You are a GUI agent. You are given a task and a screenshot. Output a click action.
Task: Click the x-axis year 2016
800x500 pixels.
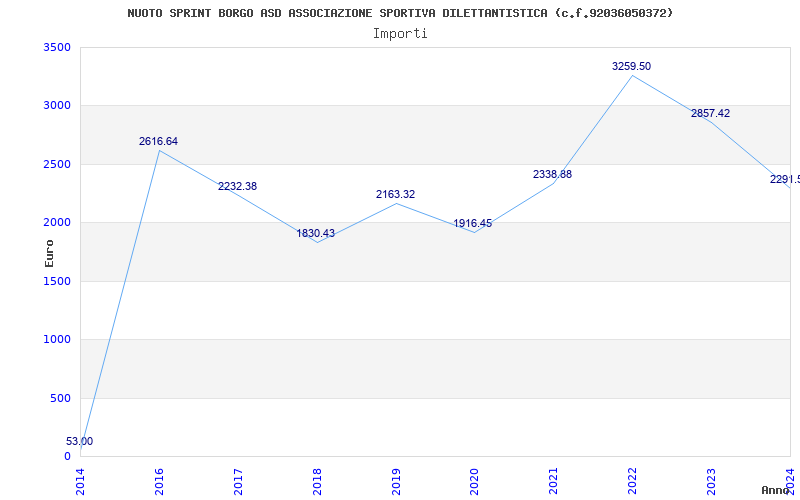159,481
